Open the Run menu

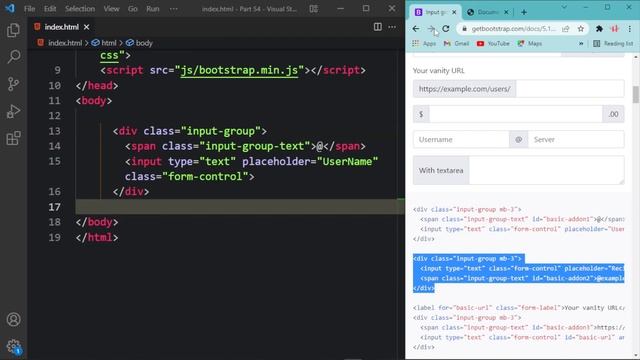153,9
